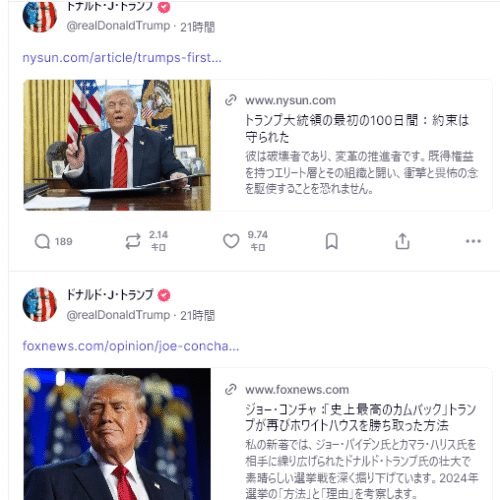Image resolution: width=500 pixels, height=500 pixels.
Task: Click the ドナルド・J・トランプ name on second post
Action: [110, 295]
